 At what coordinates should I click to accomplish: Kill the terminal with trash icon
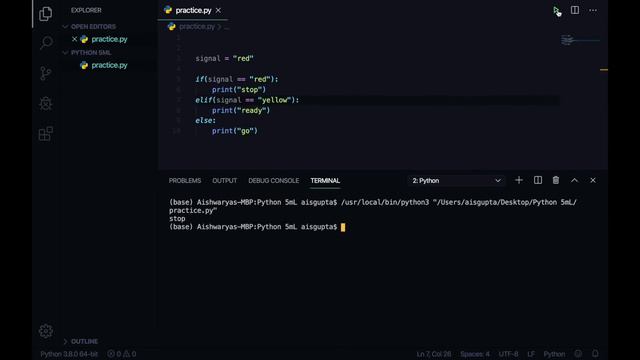[x=556, y=180]
